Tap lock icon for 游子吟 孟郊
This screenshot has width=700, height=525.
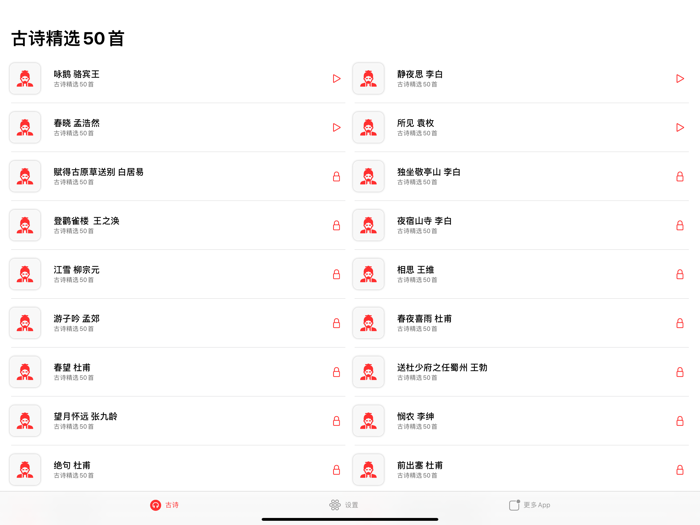click(337, 323)
